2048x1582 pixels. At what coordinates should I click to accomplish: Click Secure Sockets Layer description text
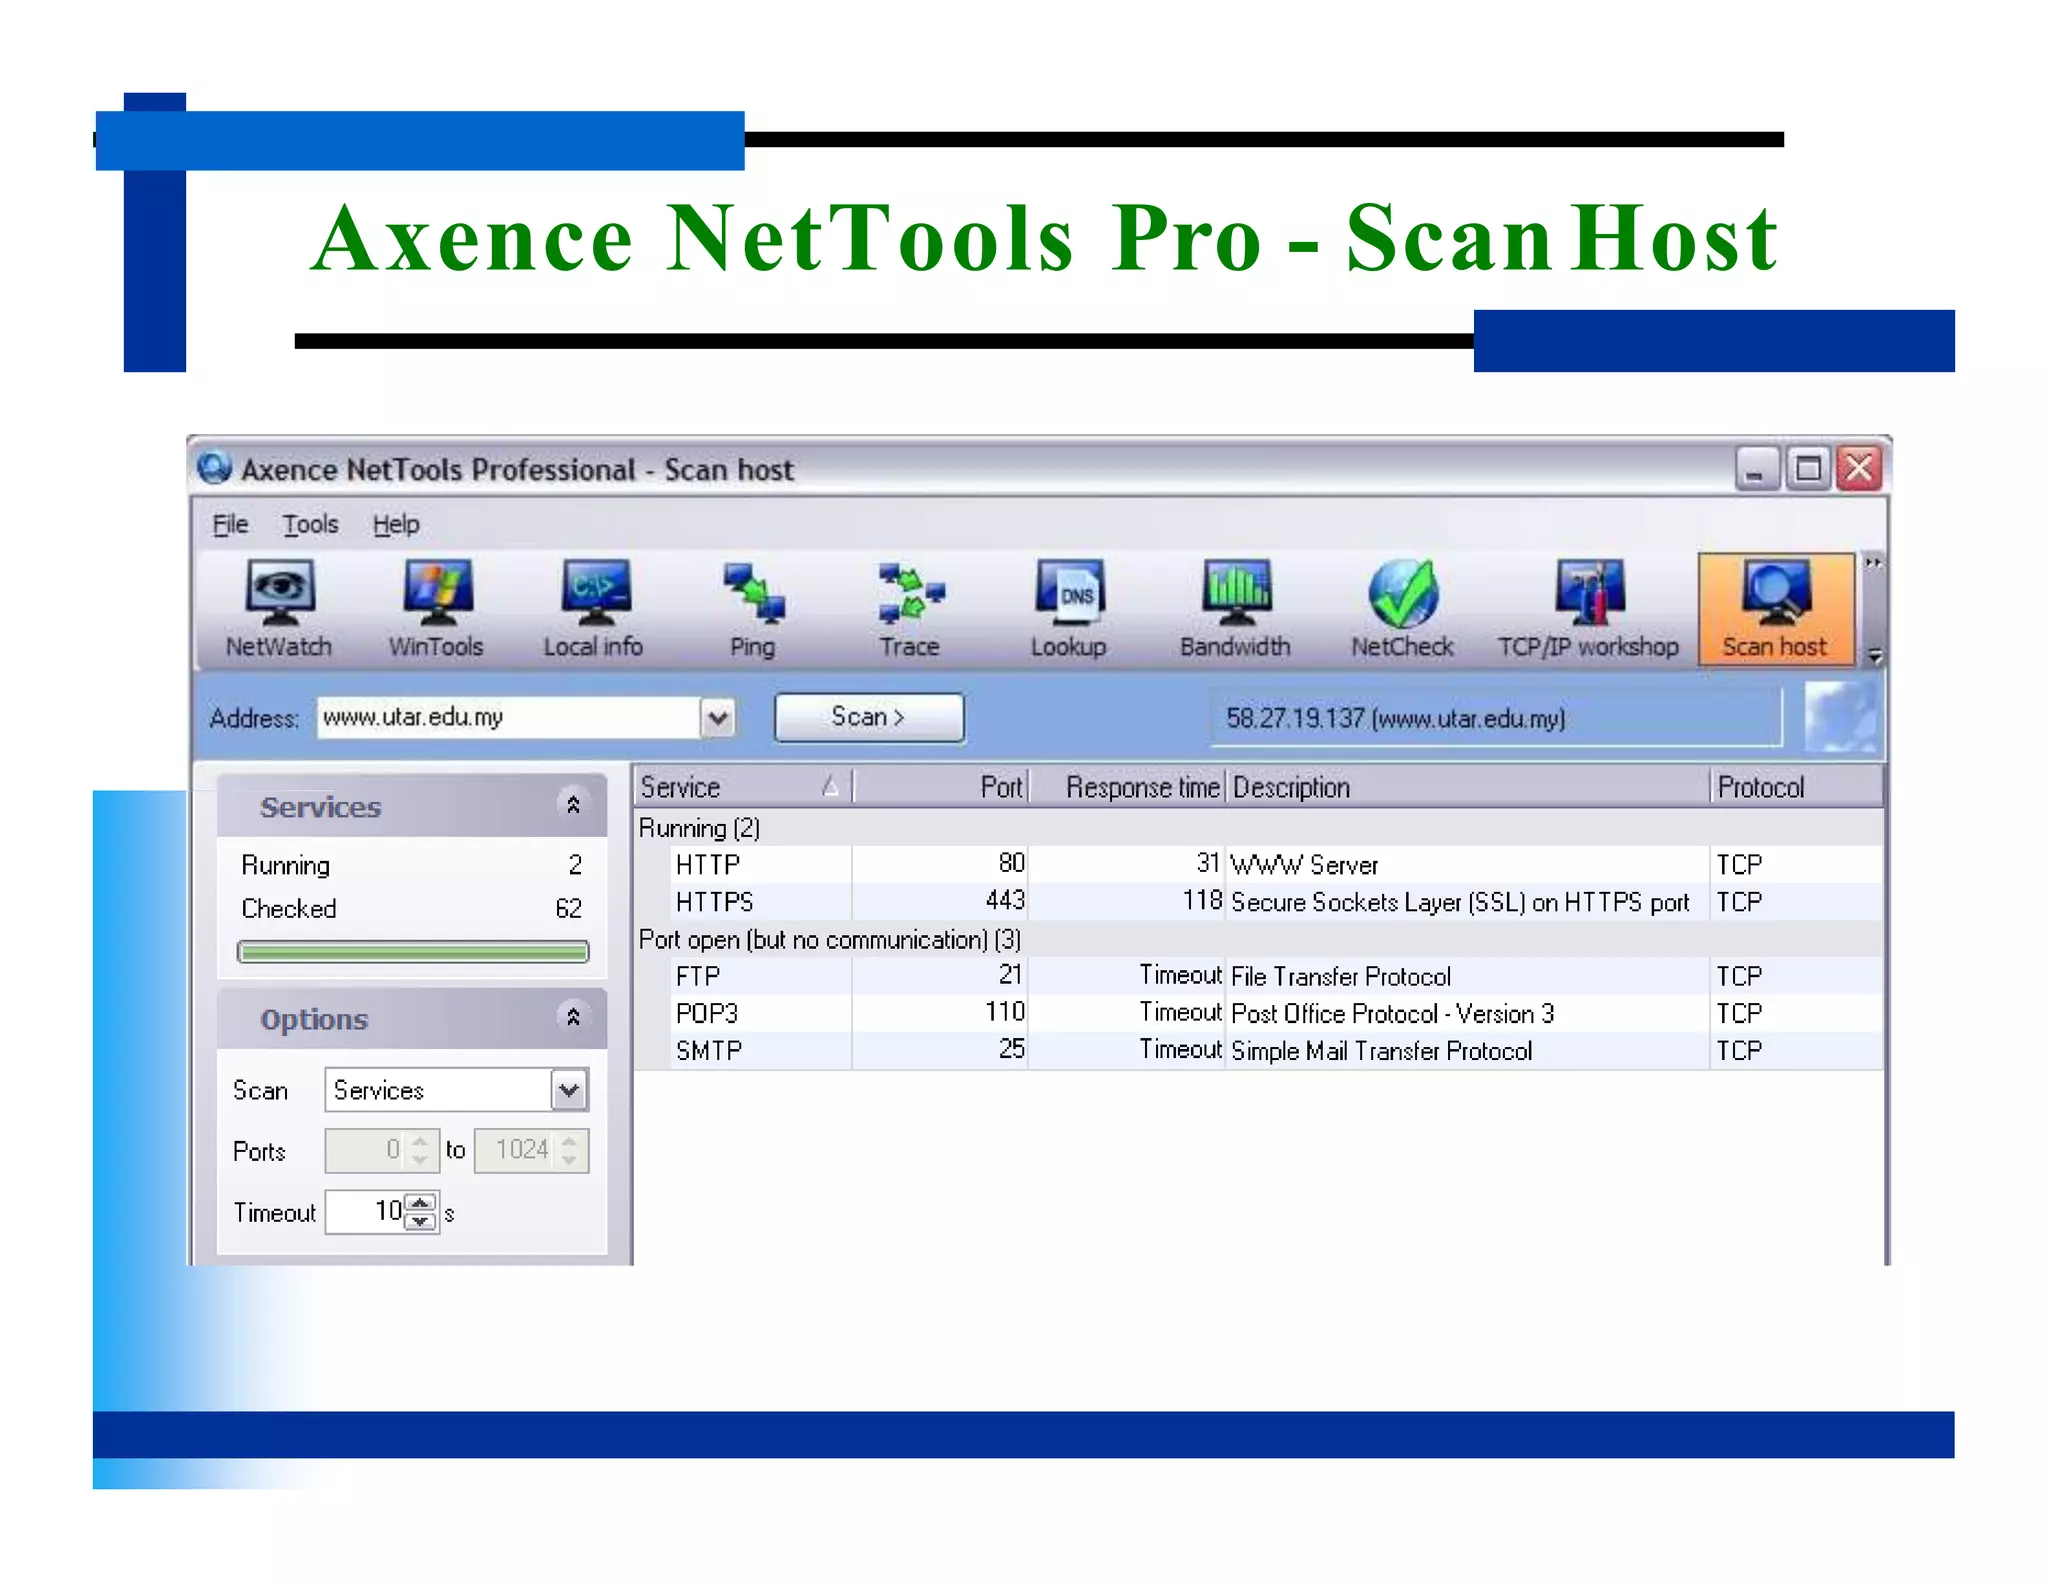click(x=1460, y=902)
